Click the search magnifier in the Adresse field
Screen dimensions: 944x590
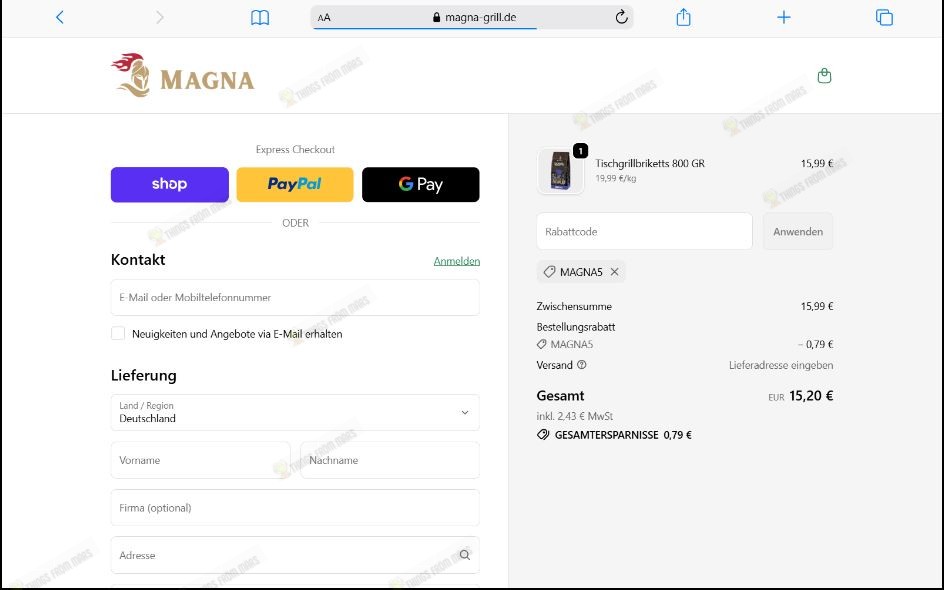[464, 554]
